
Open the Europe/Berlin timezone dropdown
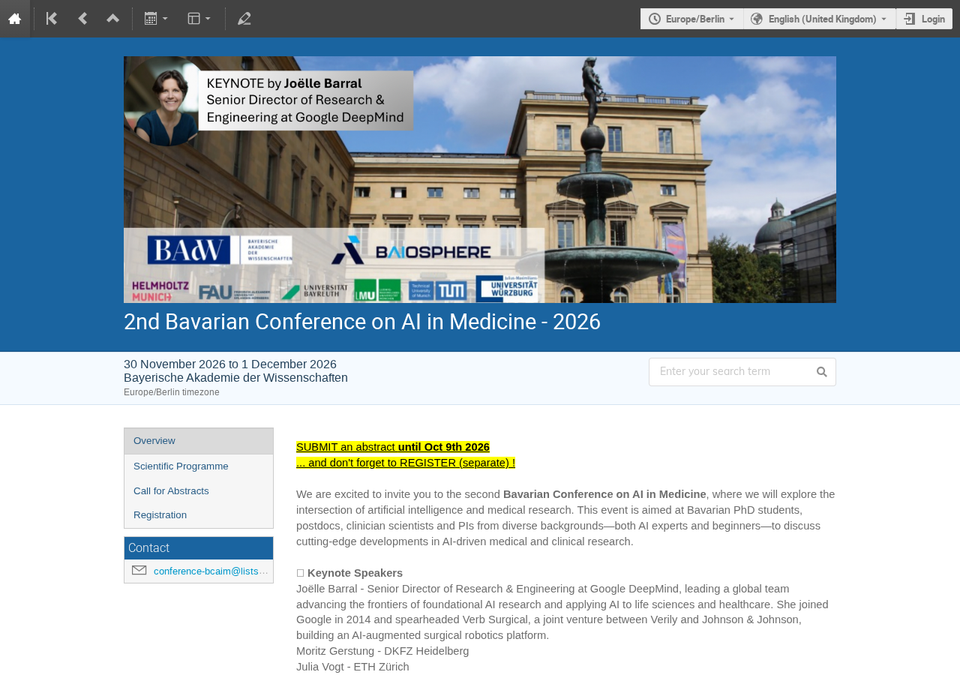pyautogui.click(x=692, y=19)
